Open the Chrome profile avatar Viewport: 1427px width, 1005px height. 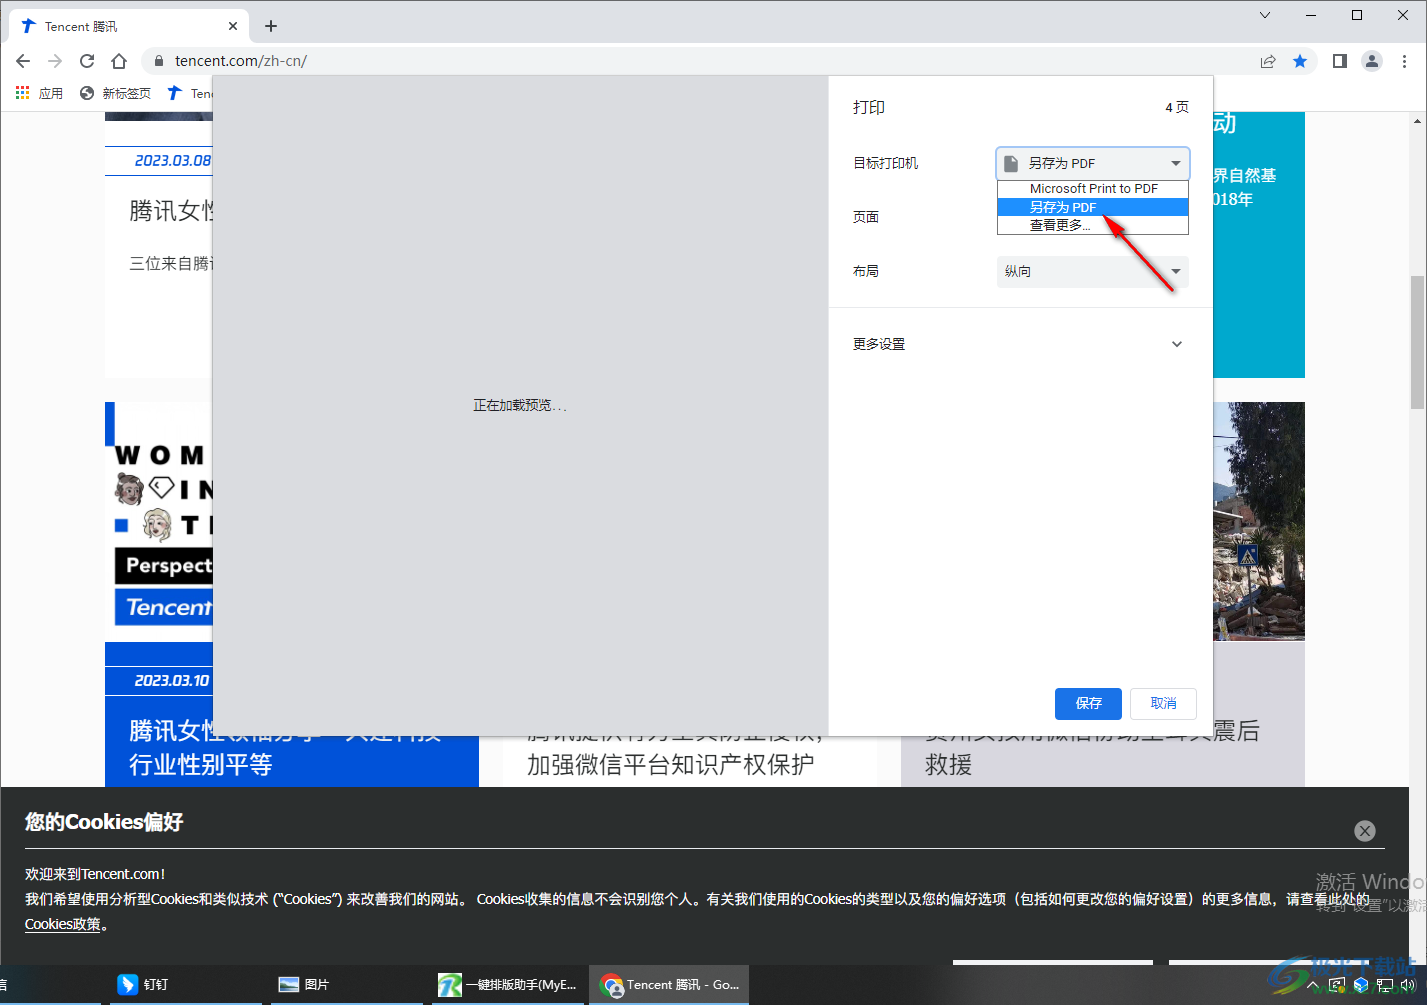coord(1372,61)
